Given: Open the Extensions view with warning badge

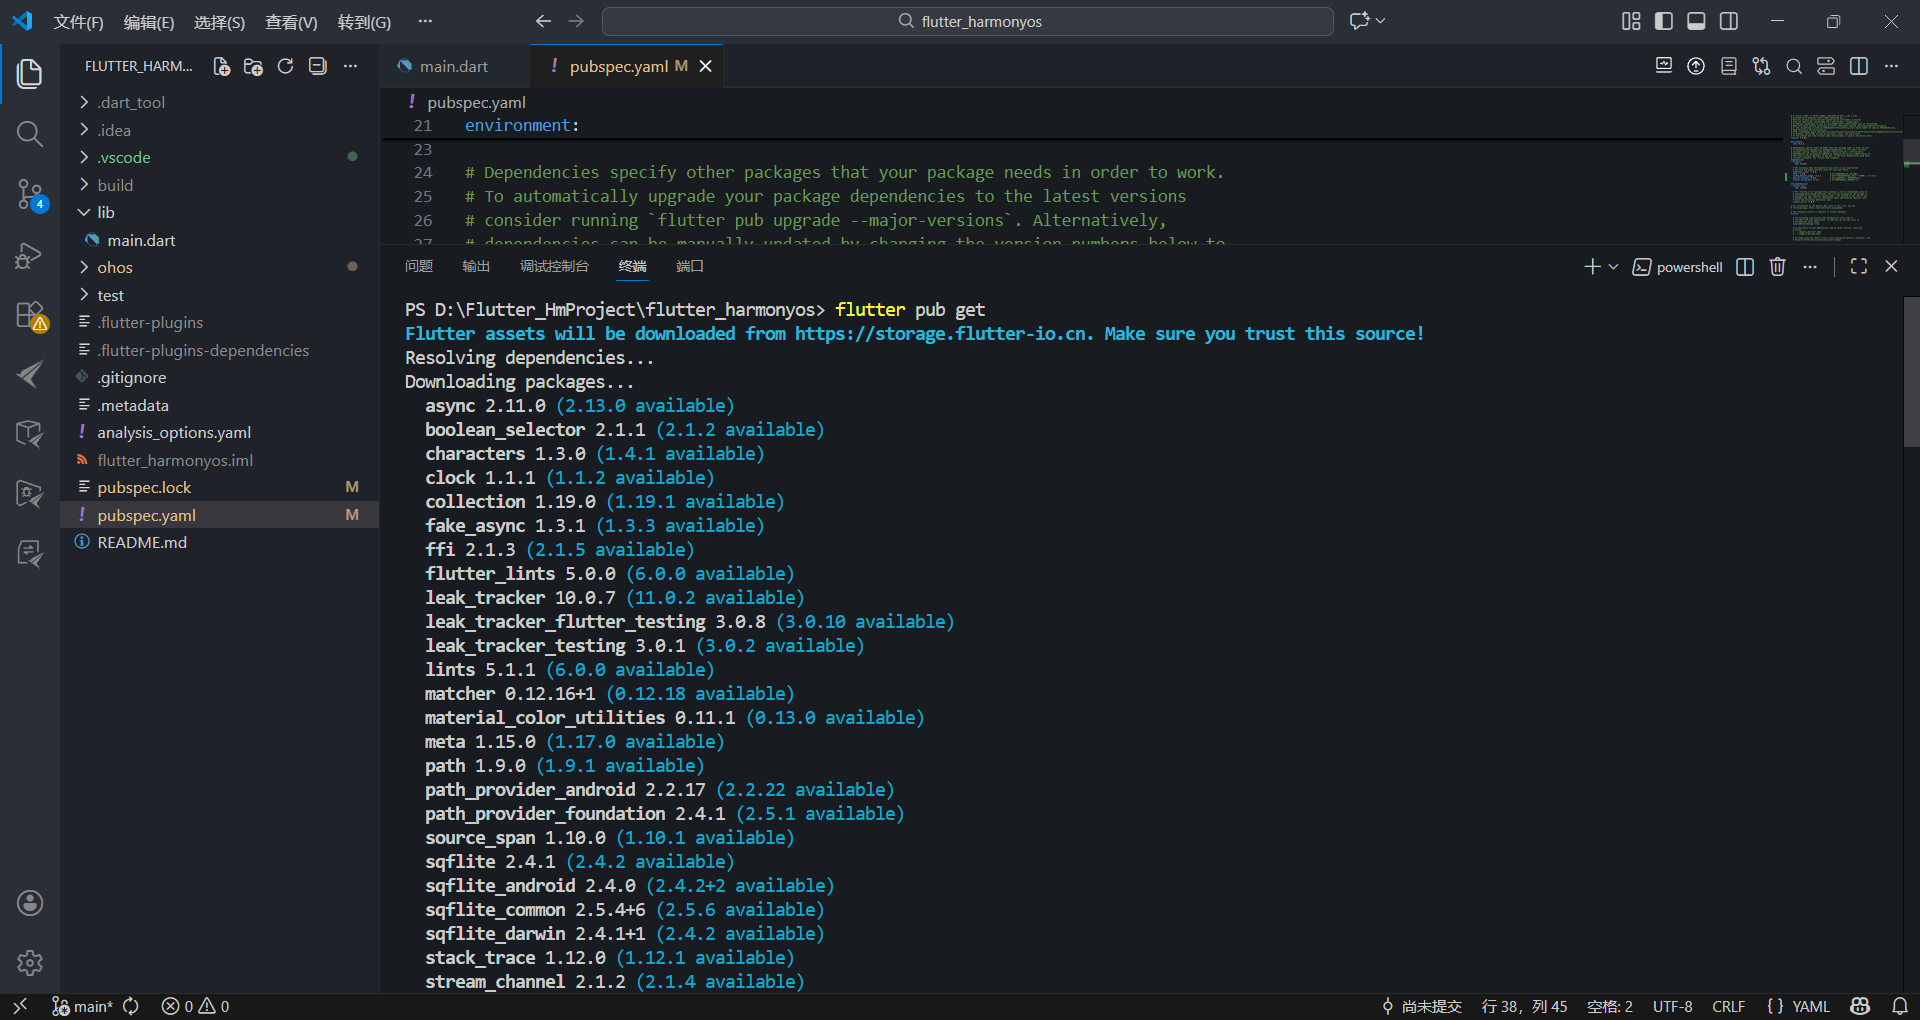Looking at the screenshot, I should click(30, 316).
